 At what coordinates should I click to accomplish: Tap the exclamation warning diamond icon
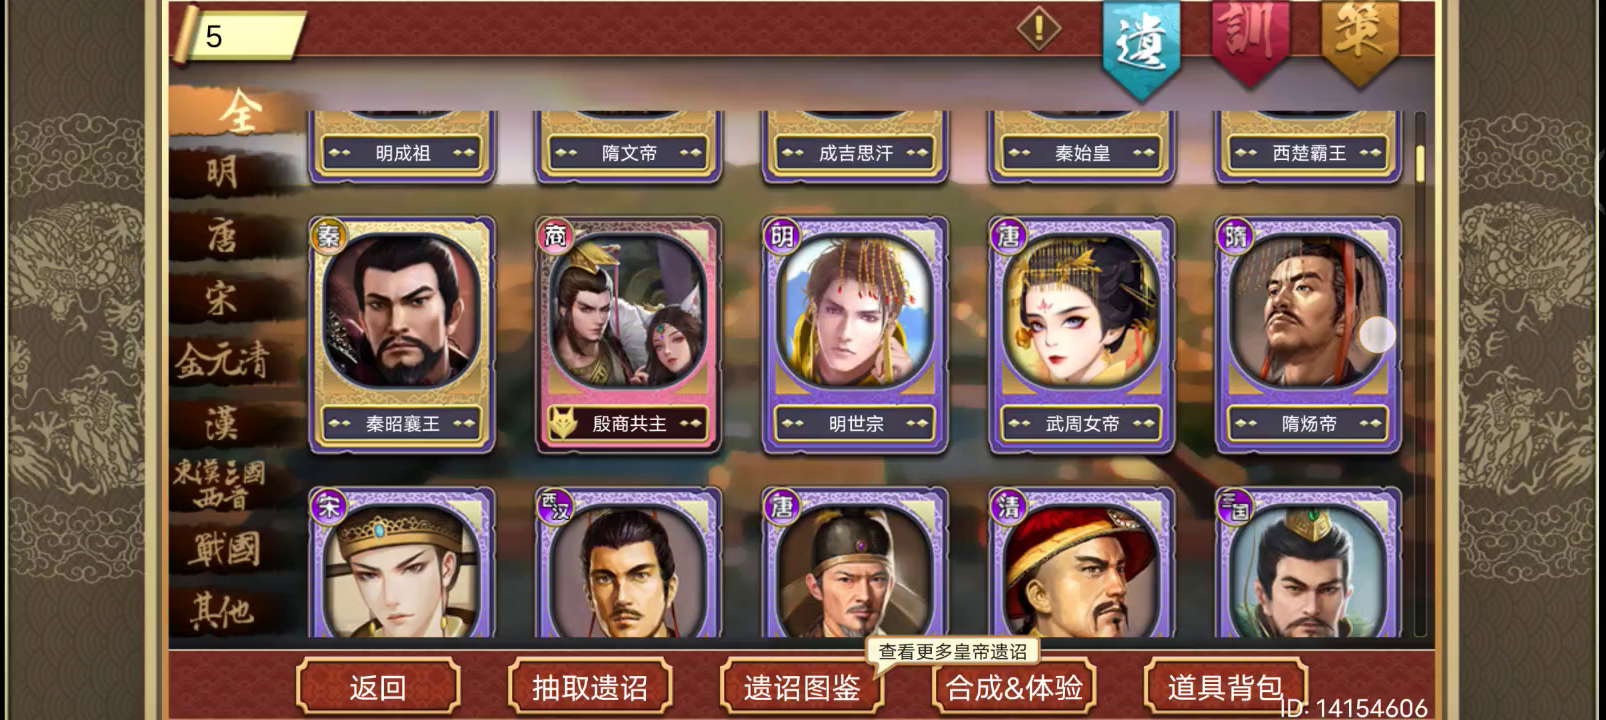point(1039,29)
